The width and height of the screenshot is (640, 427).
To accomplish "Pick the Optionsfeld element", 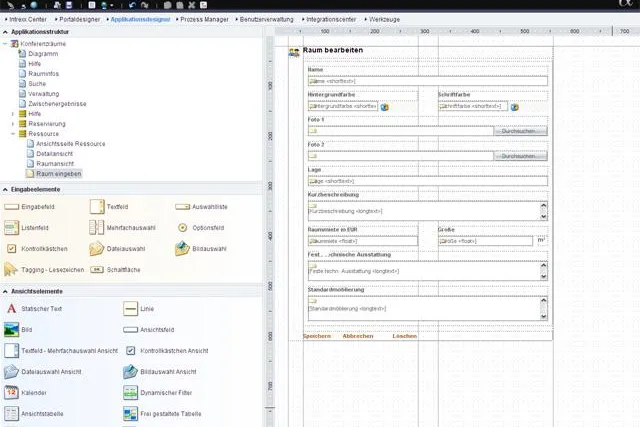I will [201, 228].
